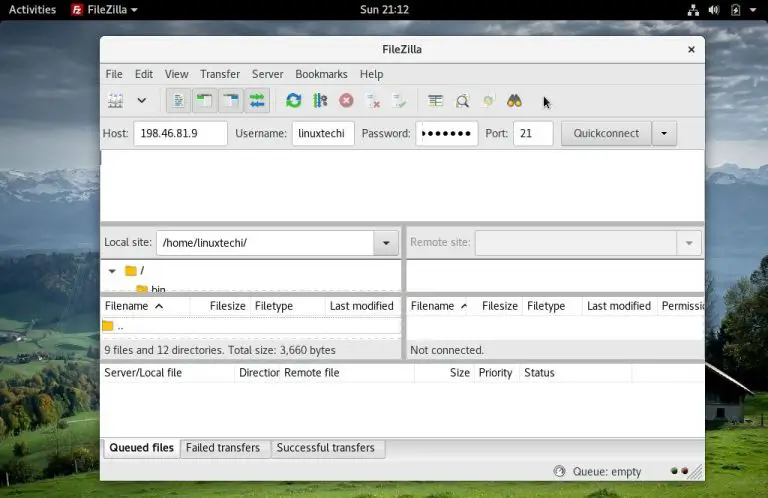This screenshot has width=768, height=498.
Task: Open the Activities overview
Action: (32, 9)
